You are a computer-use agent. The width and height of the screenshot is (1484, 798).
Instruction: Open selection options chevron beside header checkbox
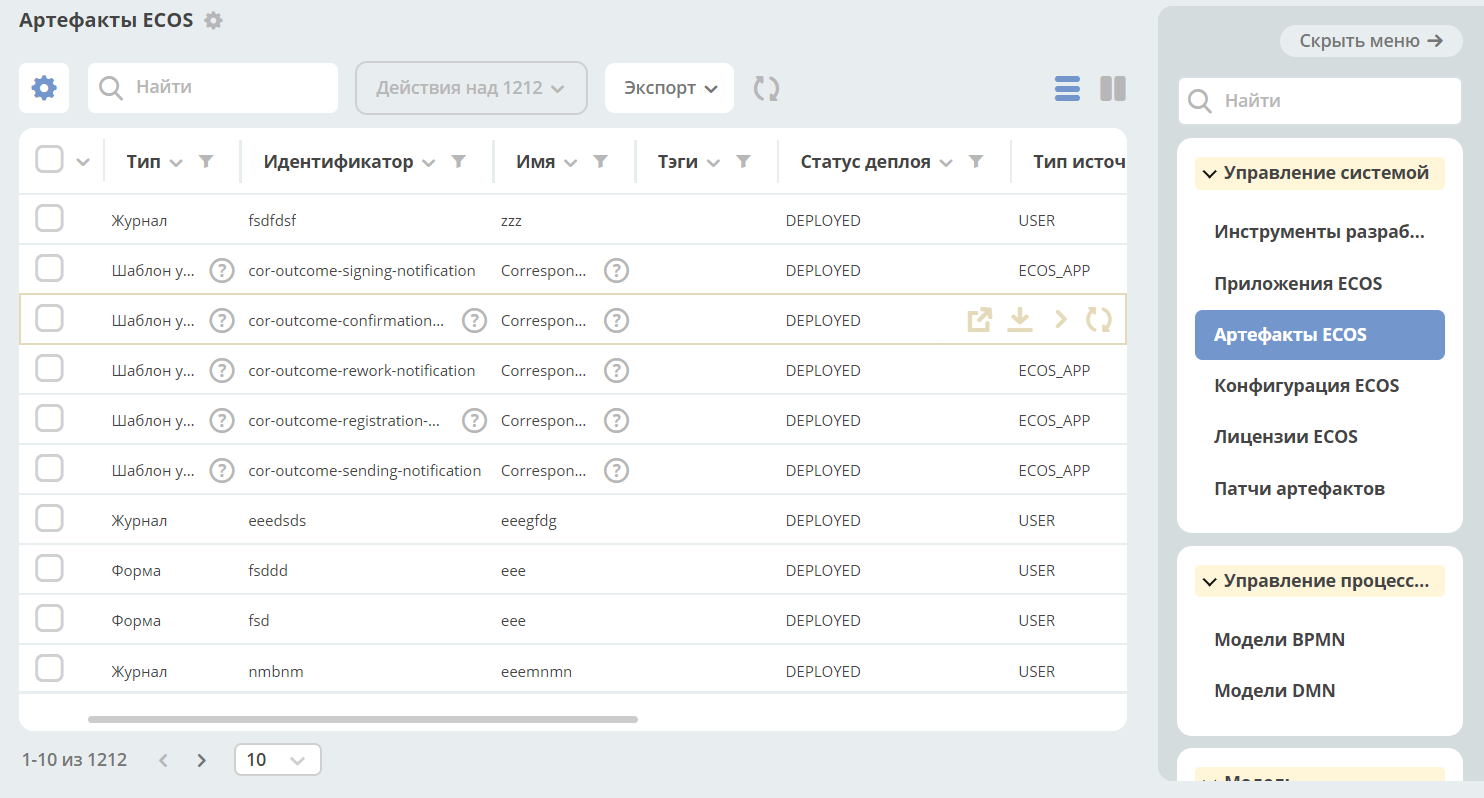coord(83,162)
